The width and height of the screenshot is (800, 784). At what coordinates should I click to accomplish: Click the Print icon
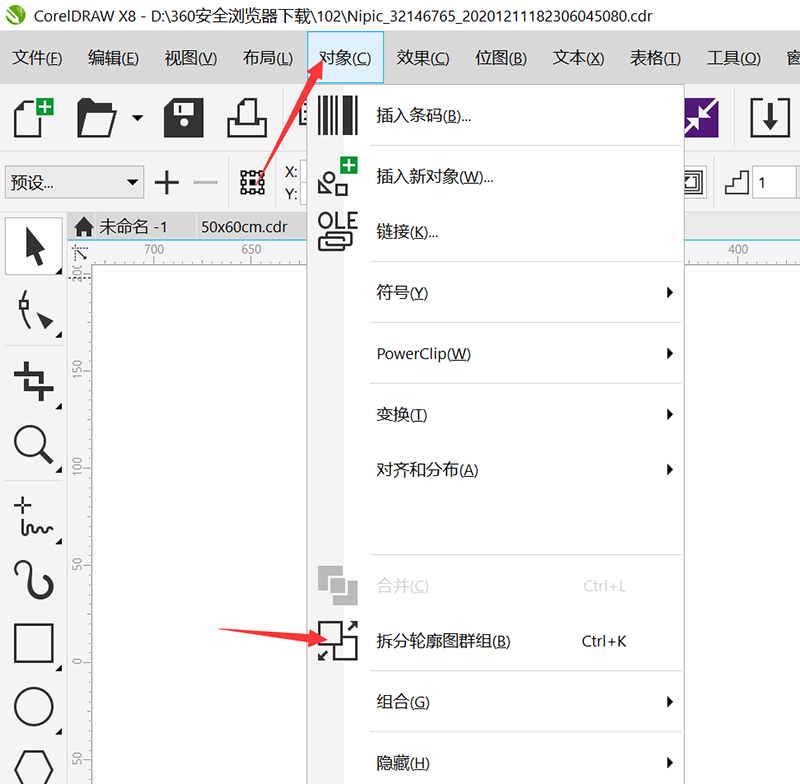tap(247, 118)
